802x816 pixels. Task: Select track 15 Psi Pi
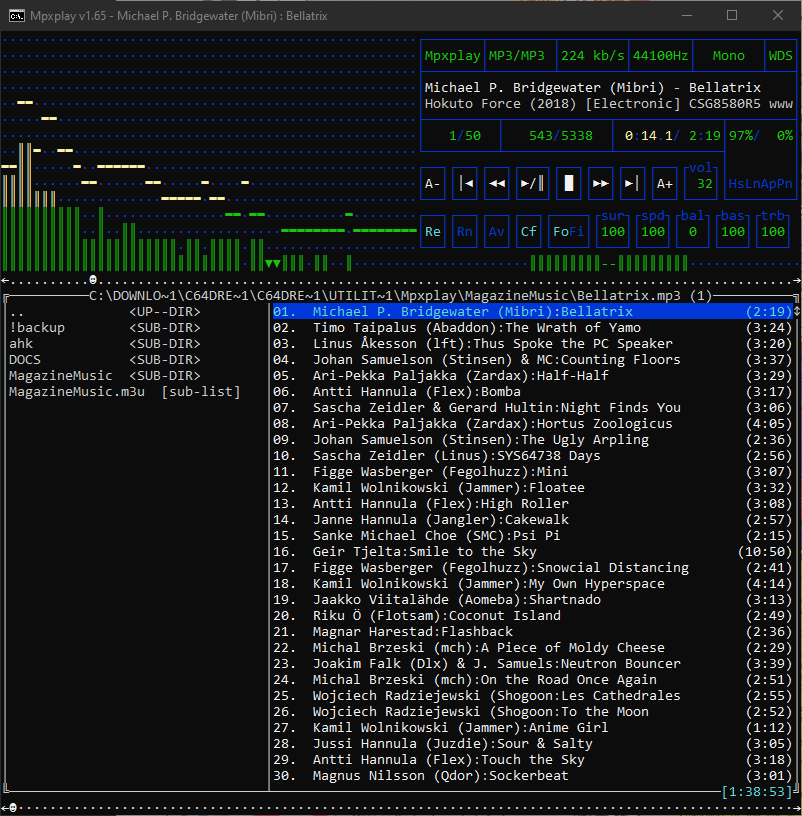532,536
